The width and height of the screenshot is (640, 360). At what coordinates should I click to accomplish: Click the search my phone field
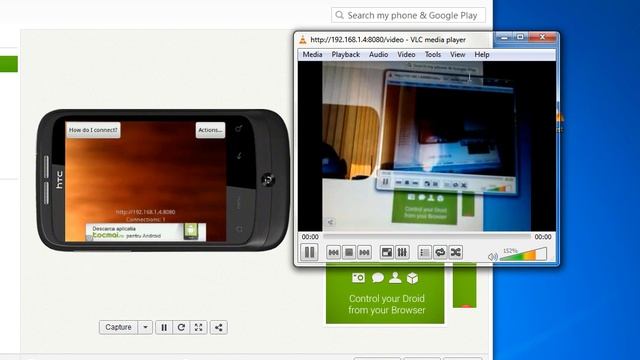click(x=409, y=16)
